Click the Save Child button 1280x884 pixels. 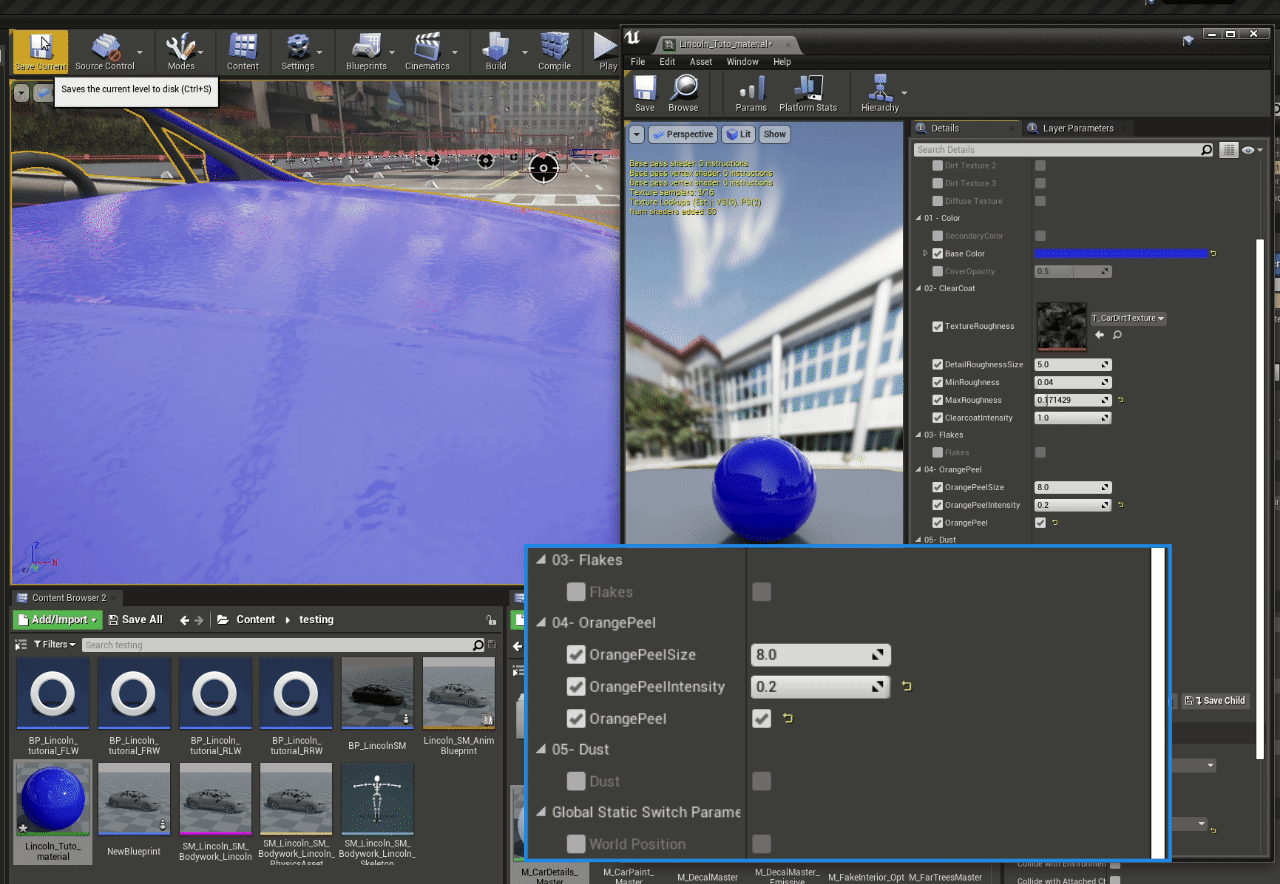point(1216,700)
